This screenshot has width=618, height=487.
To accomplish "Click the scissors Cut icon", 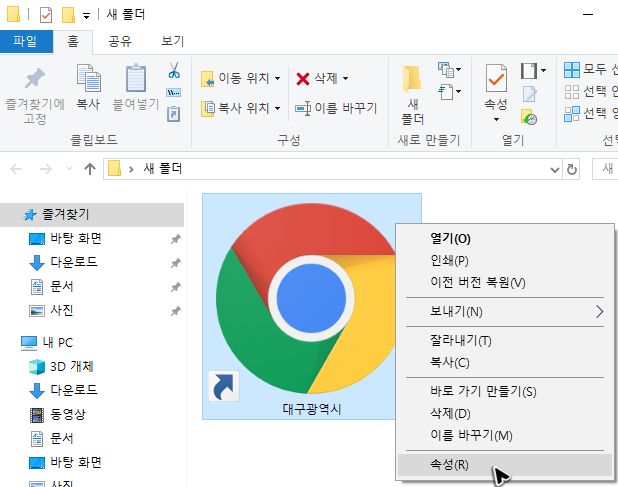I will pos(174,71).
